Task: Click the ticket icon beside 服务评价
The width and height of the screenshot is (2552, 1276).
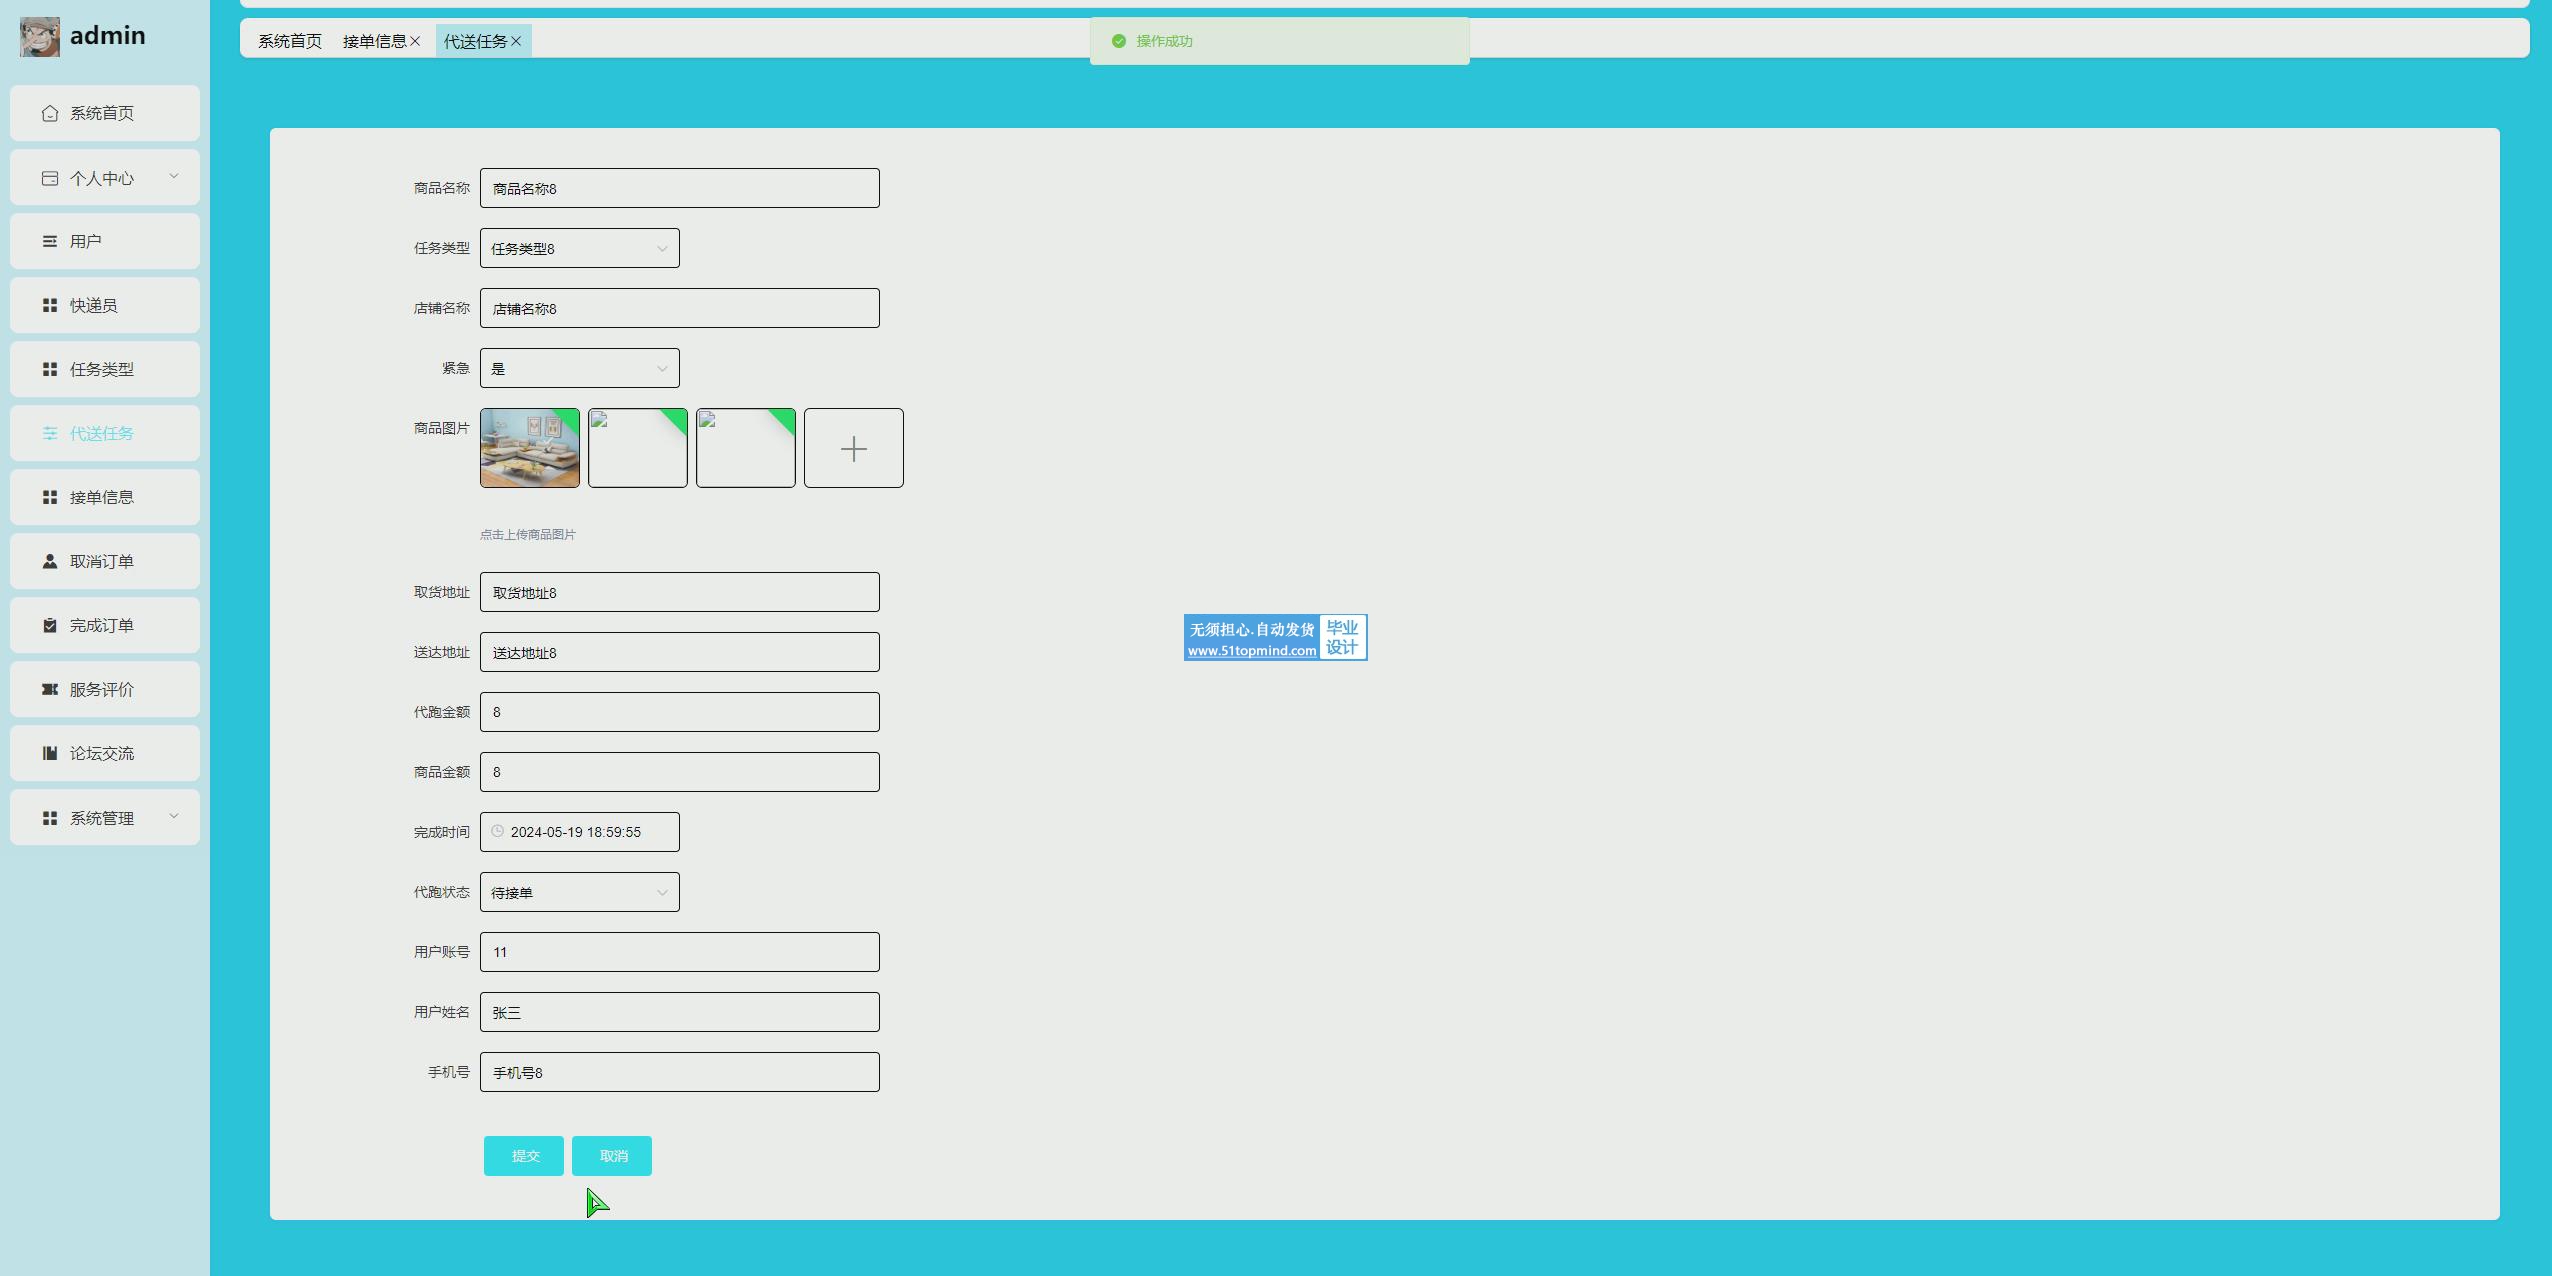Action: click(50, 689)
